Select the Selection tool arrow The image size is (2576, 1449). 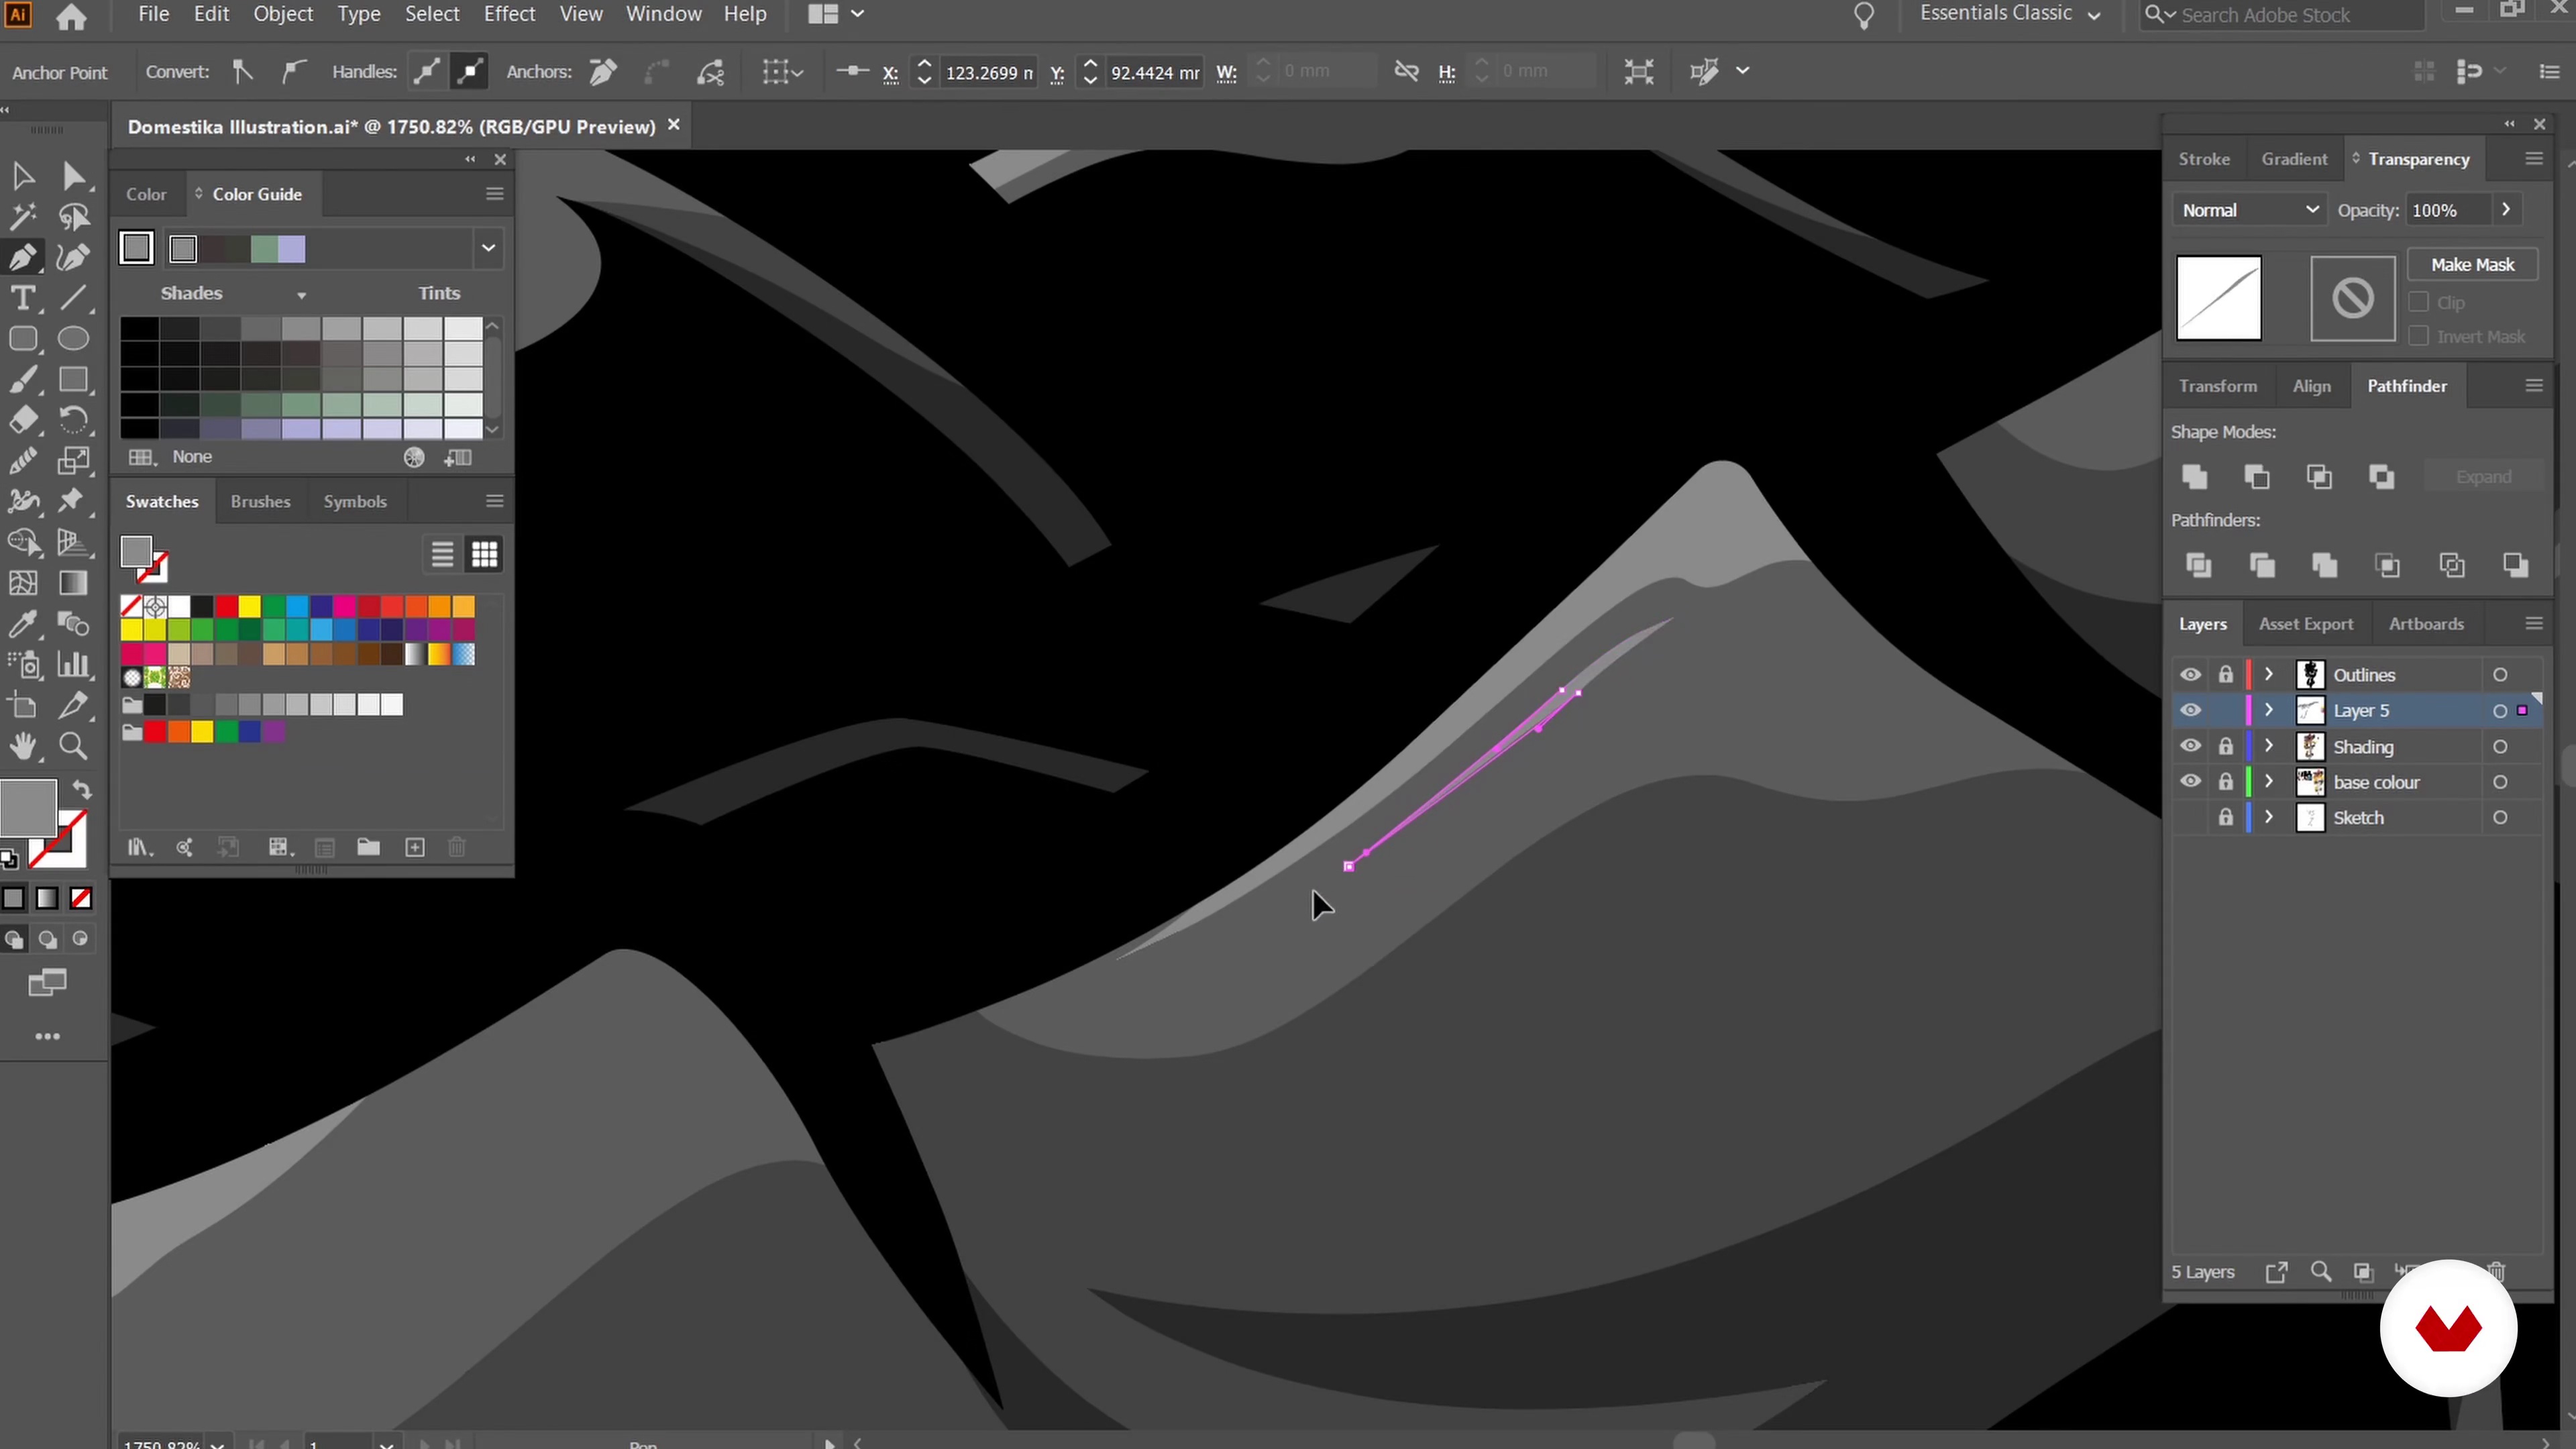pos(23,176)
